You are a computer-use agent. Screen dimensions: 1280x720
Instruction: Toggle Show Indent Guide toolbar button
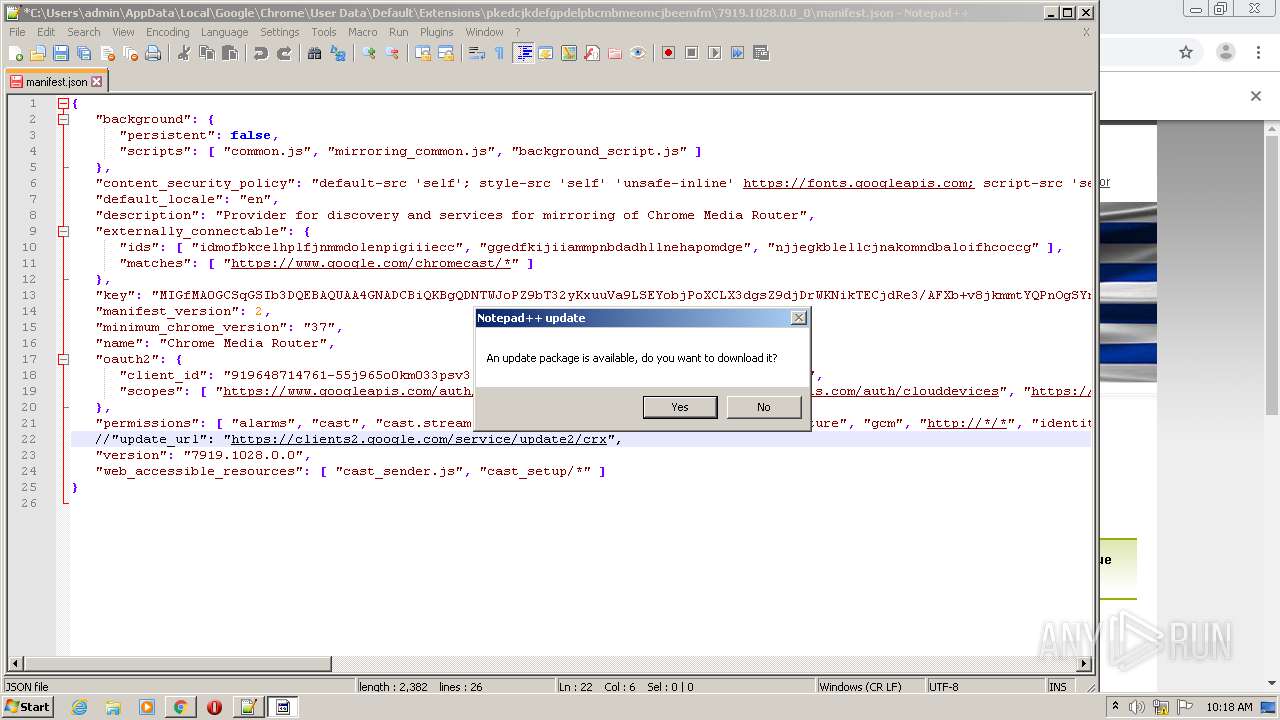point(523,53)
